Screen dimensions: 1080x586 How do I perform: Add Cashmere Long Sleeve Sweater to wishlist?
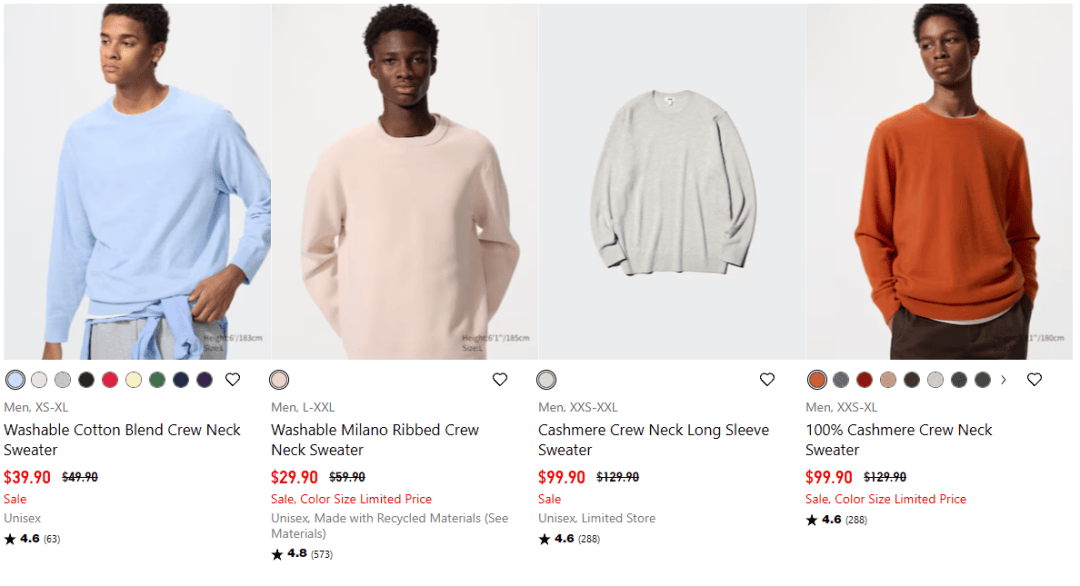coord(767,379)
